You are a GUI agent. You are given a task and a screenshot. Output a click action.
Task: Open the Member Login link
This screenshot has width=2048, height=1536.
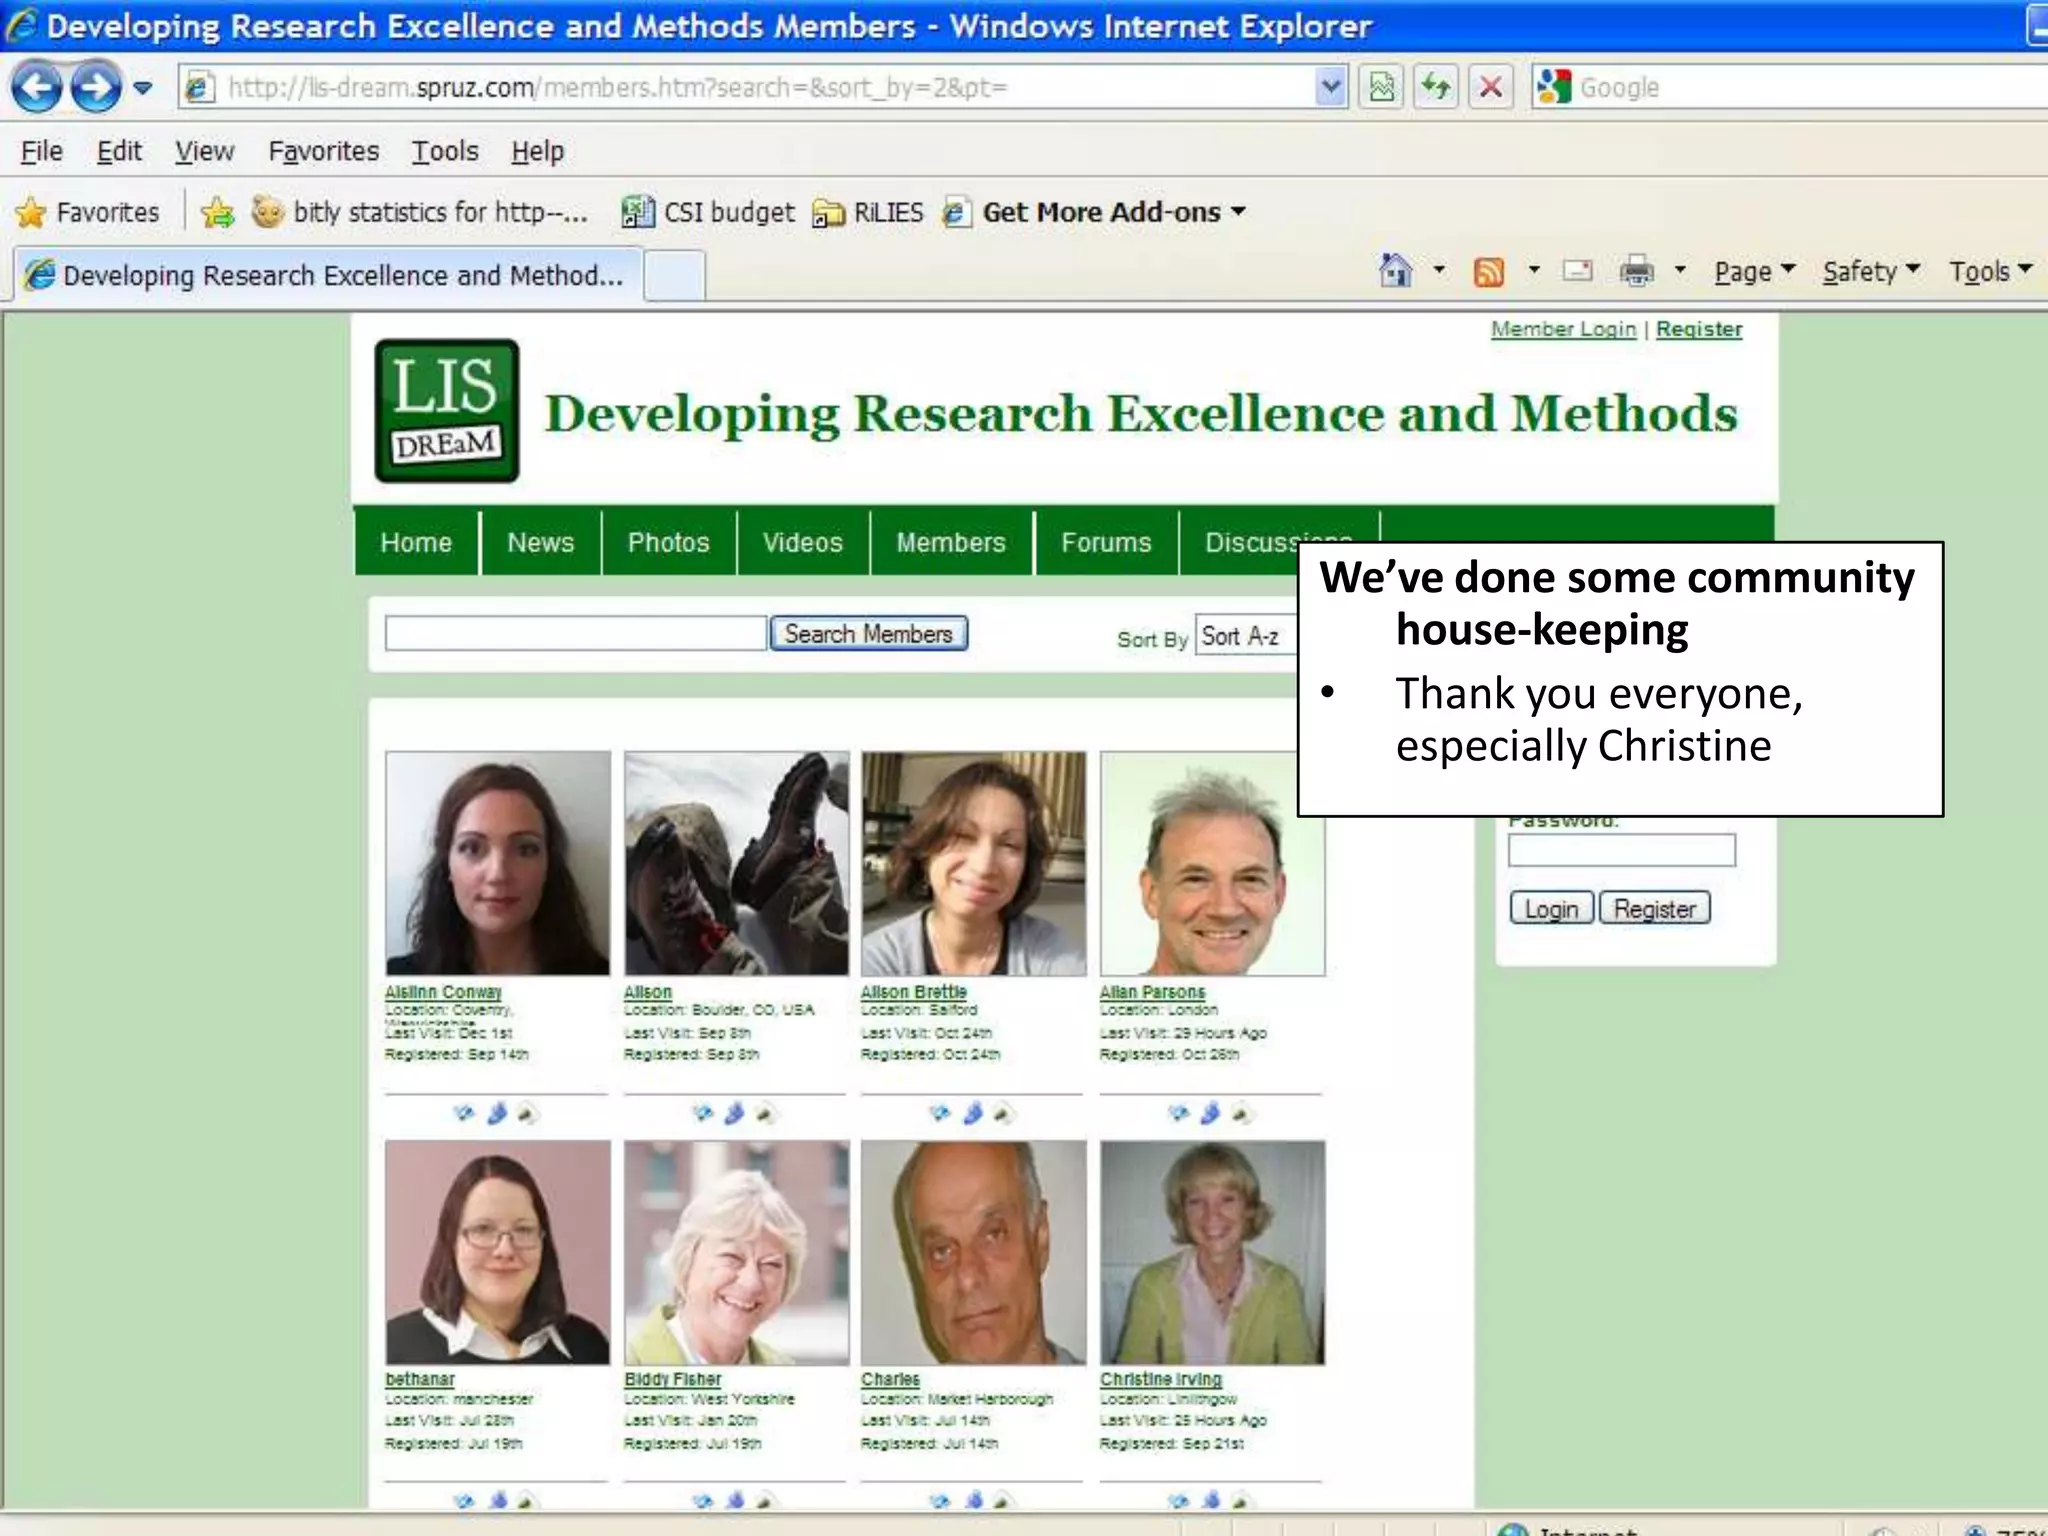[1563, 329]
